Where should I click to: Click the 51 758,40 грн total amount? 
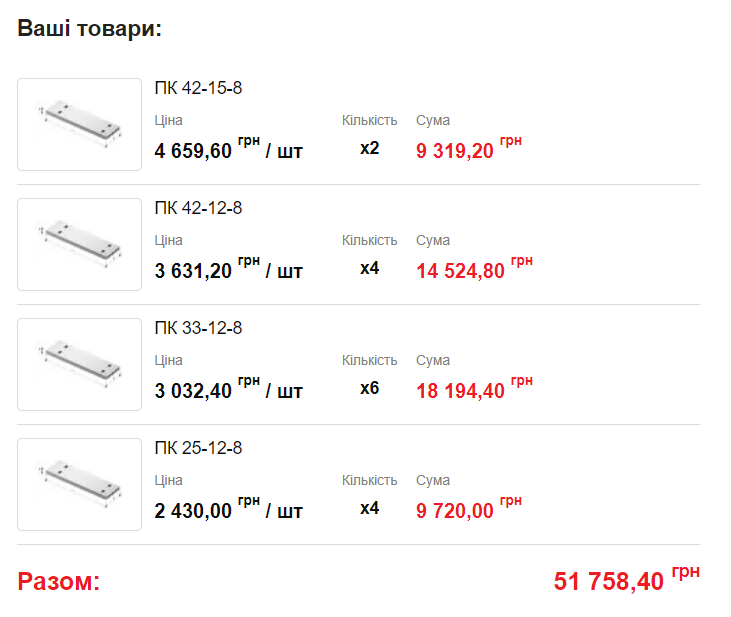(610, 581)
